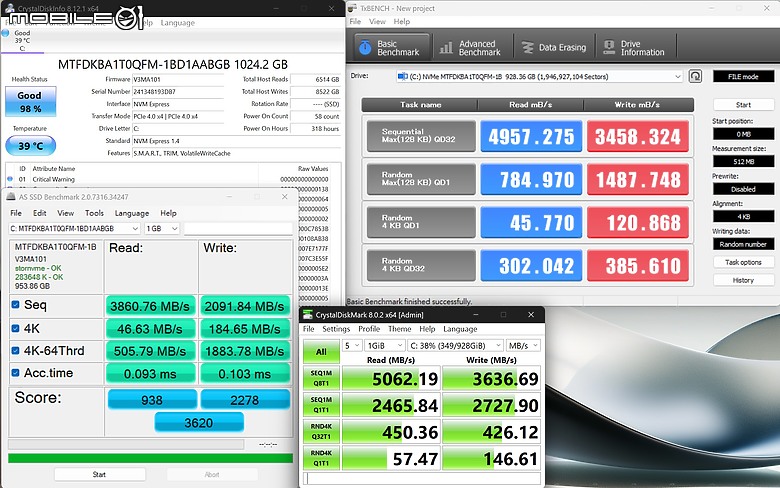Run RND4K Q1T1 test in CrystalDiskMark
This screenshot has height=488, width=780.
click(x=321, y=458)
